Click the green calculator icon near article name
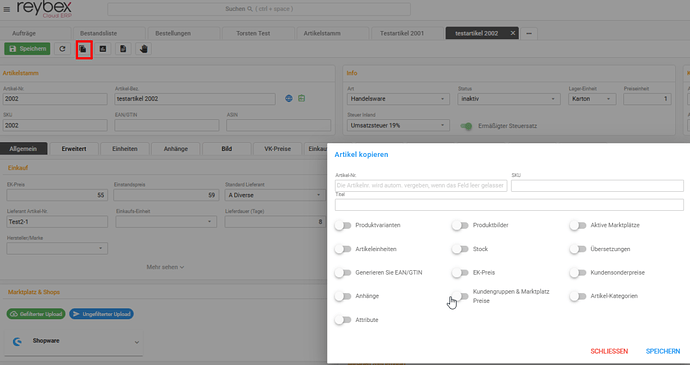Viewport: 690px width, 365px height. tap(301, 99)
